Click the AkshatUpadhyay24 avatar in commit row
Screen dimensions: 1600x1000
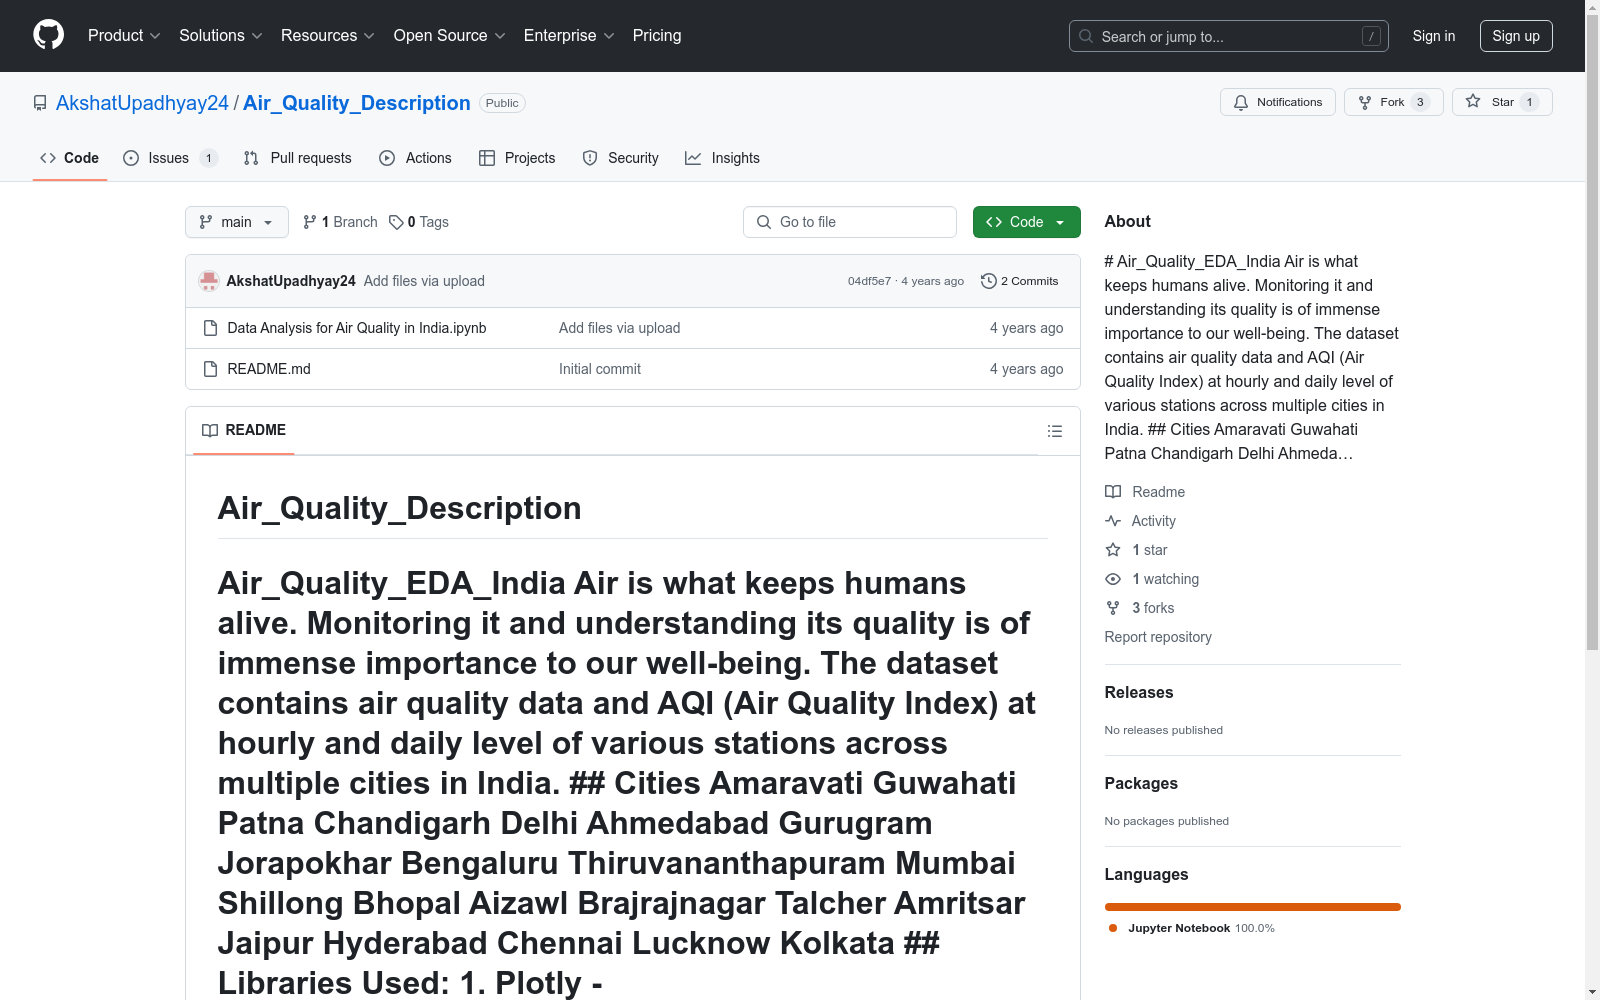209,281
